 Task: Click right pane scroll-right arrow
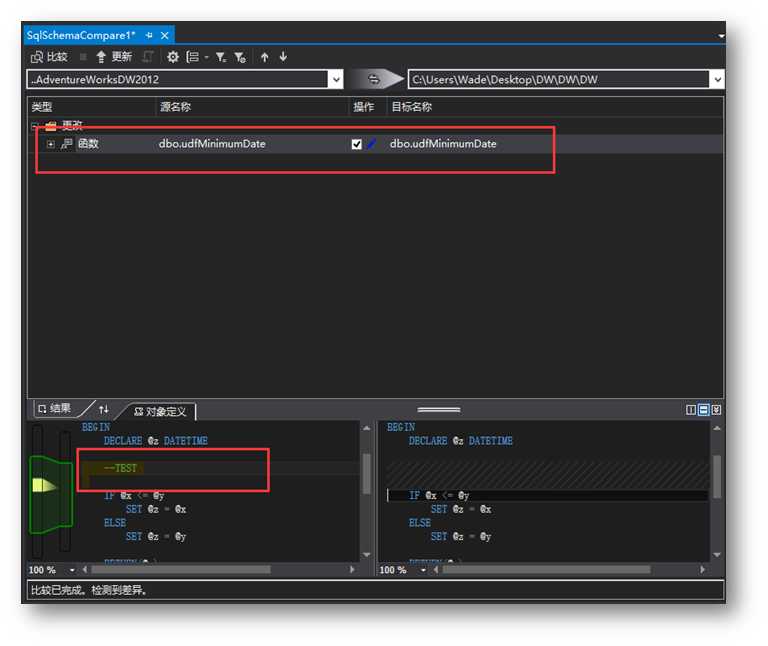tap(702, 570)
